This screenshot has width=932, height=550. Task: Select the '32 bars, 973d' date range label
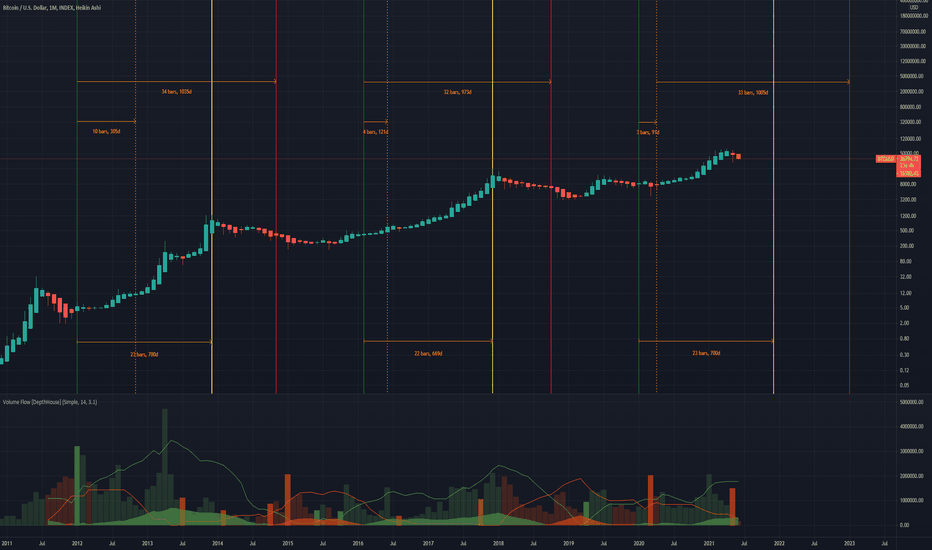(x=458, y=92)
